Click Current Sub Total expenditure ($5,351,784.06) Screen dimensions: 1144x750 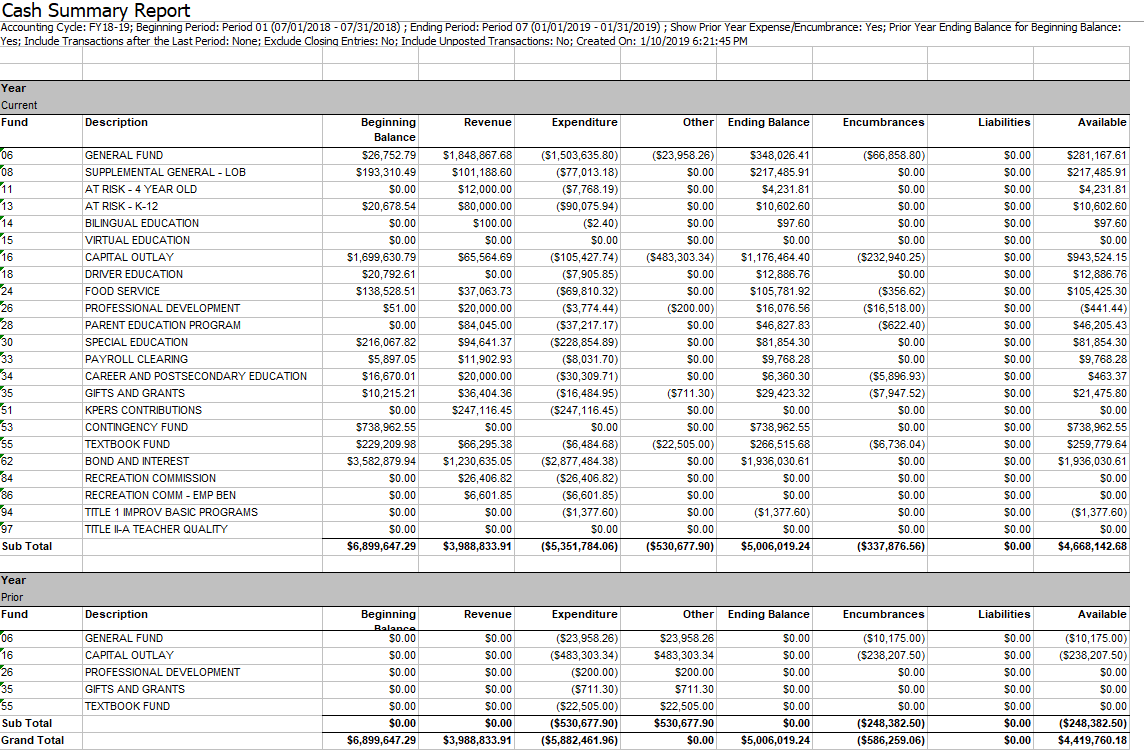tap(579, 546)
